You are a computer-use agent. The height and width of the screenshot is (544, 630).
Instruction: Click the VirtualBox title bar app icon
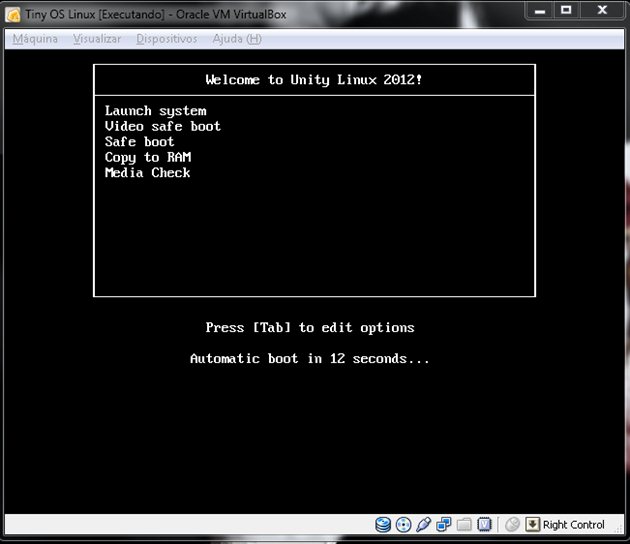tap(13, 15)
